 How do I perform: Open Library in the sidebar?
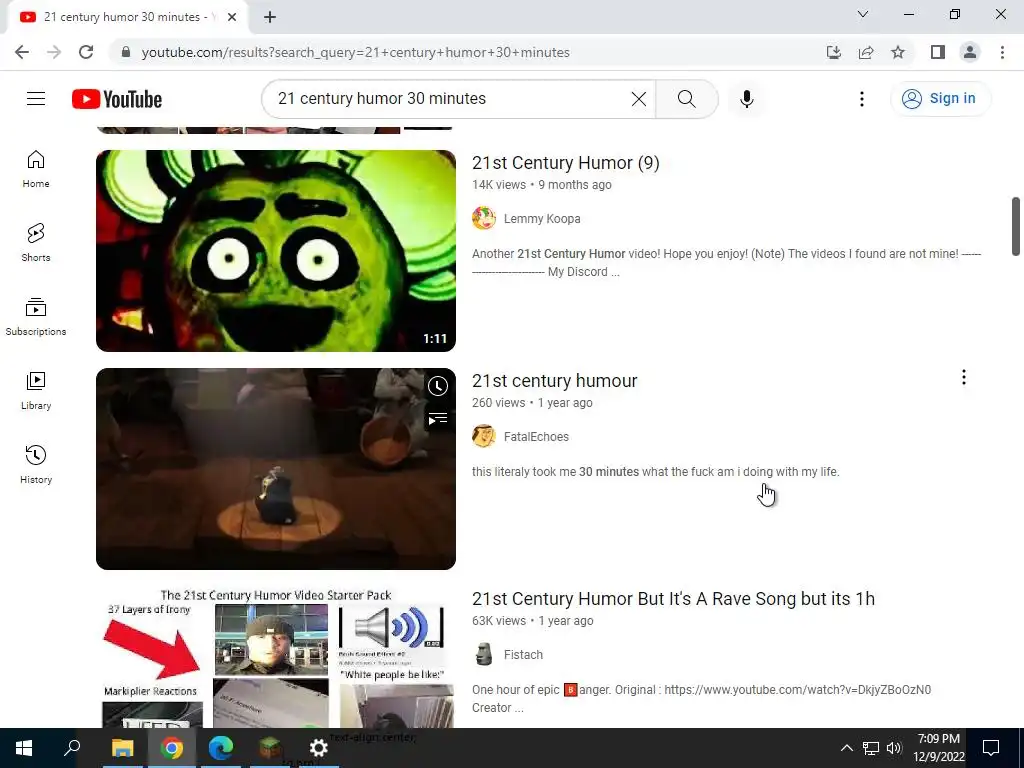[36, 391]
